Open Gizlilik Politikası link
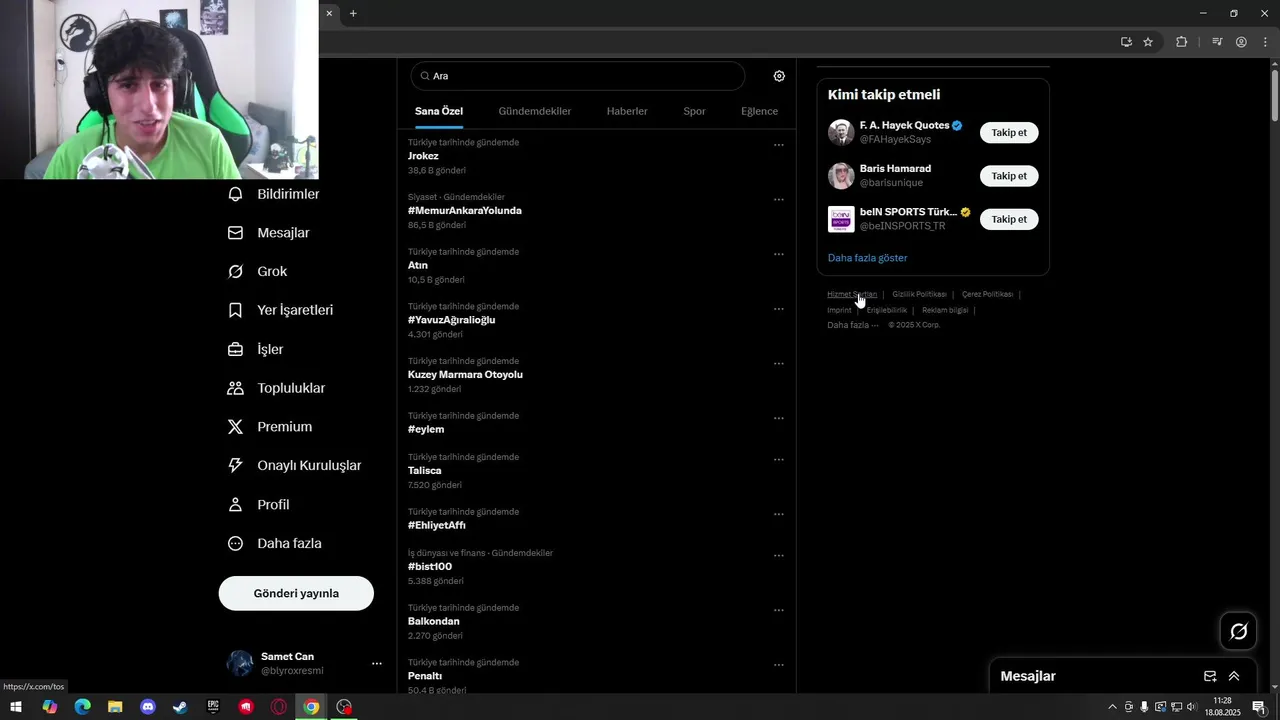This screenshot has height=720, width=1280. (919, 294)
